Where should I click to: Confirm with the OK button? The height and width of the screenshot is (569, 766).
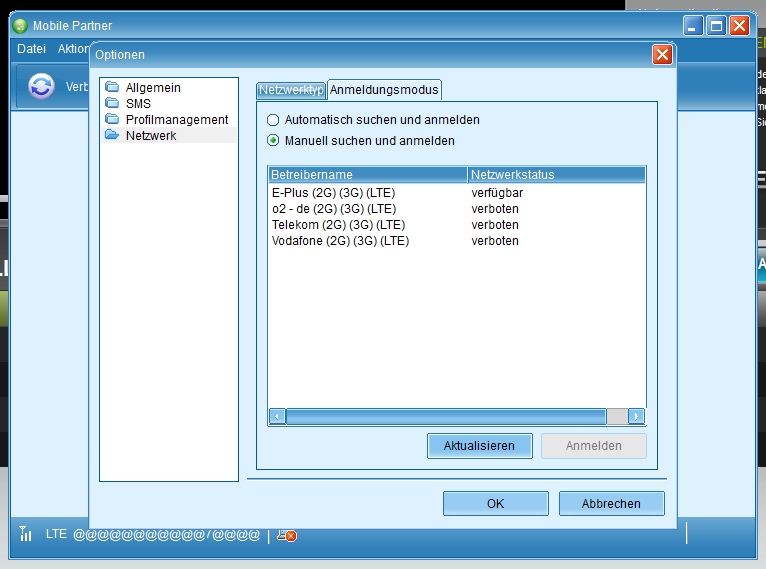click(x=495, y=504)
